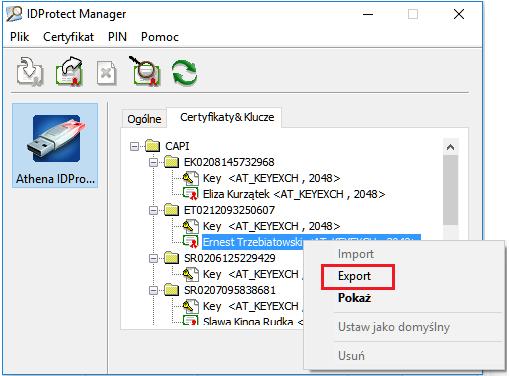Select the SR0206125229429 tree row

tap(230, 258)
